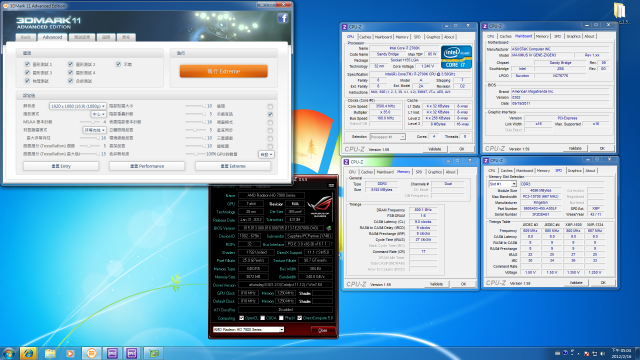640x360 pixels.
Task: Open AMD Radeon HD 7900 Series device dropdown
Action: pos(248,329)
